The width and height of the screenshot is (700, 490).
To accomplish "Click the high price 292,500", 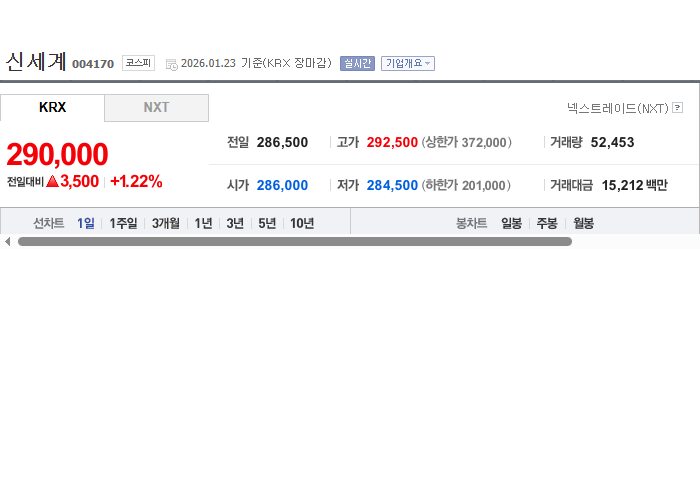I will pos(392,142).
